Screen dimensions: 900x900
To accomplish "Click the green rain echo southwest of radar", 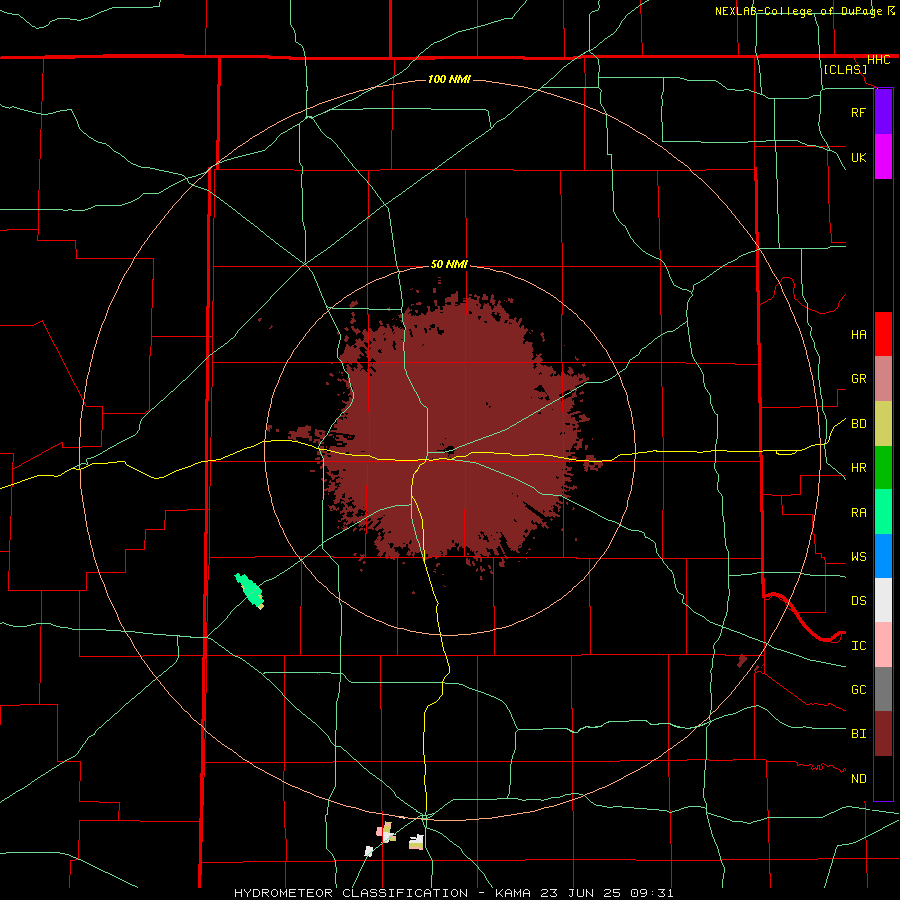I will (x=249, y=591).
